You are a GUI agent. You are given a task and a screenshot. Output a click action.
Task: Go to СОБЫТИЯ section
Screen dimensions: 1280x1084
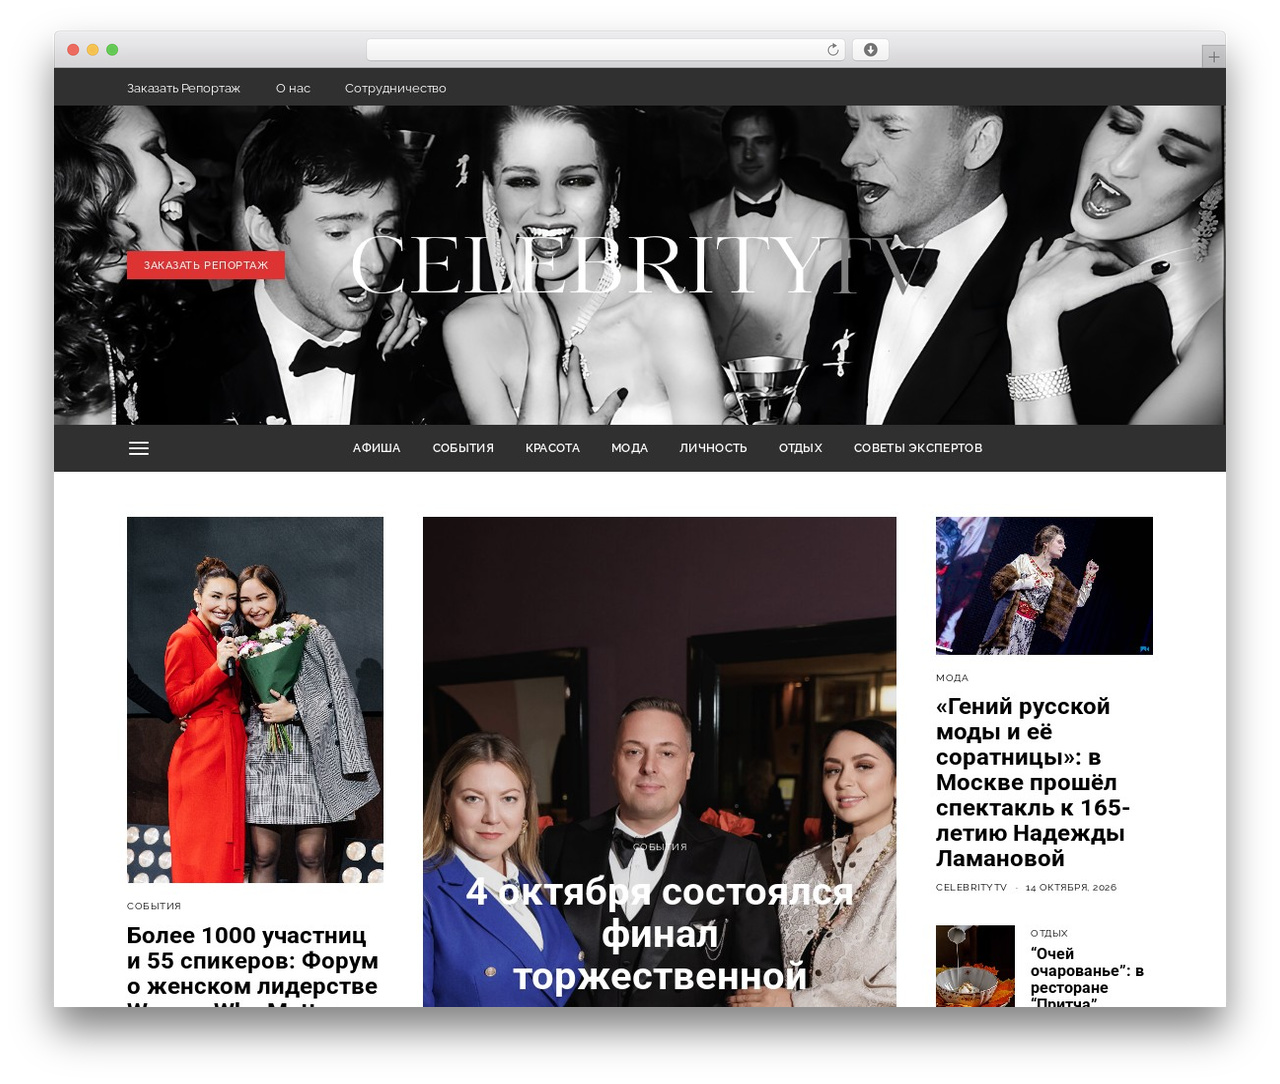pos(463,448)
